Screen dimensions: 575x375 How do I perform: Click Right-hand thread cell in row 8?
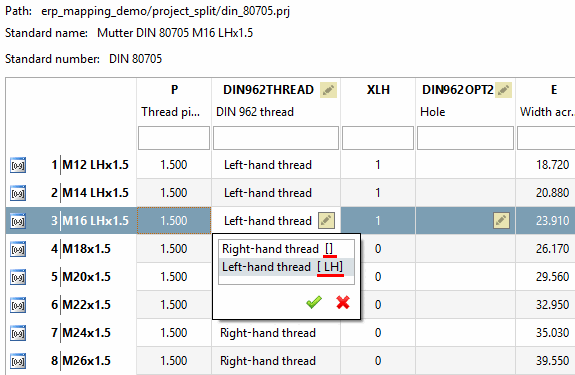(x=276, y=361)
